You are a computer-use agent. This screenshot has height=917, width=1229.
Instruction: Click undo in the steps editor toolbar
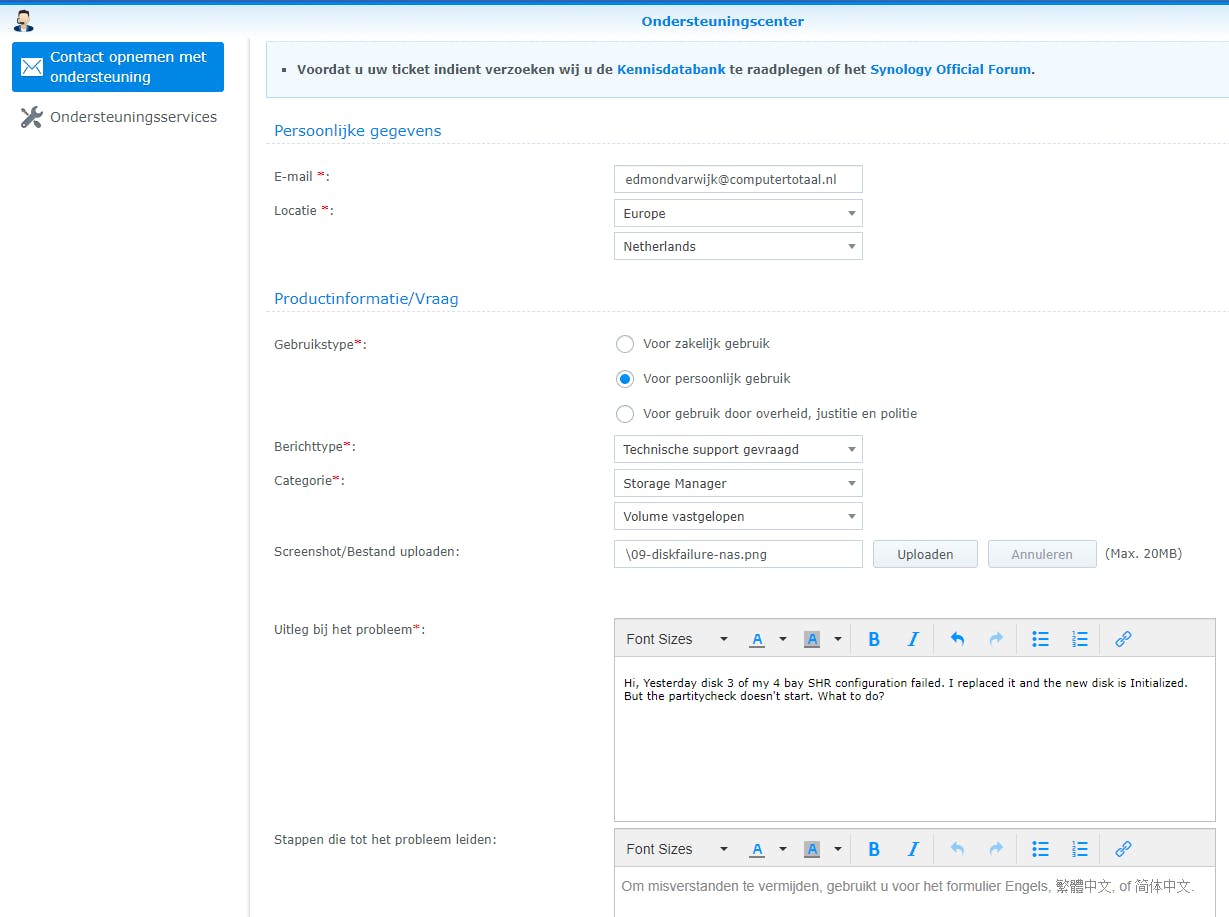(x=957, y=849)
